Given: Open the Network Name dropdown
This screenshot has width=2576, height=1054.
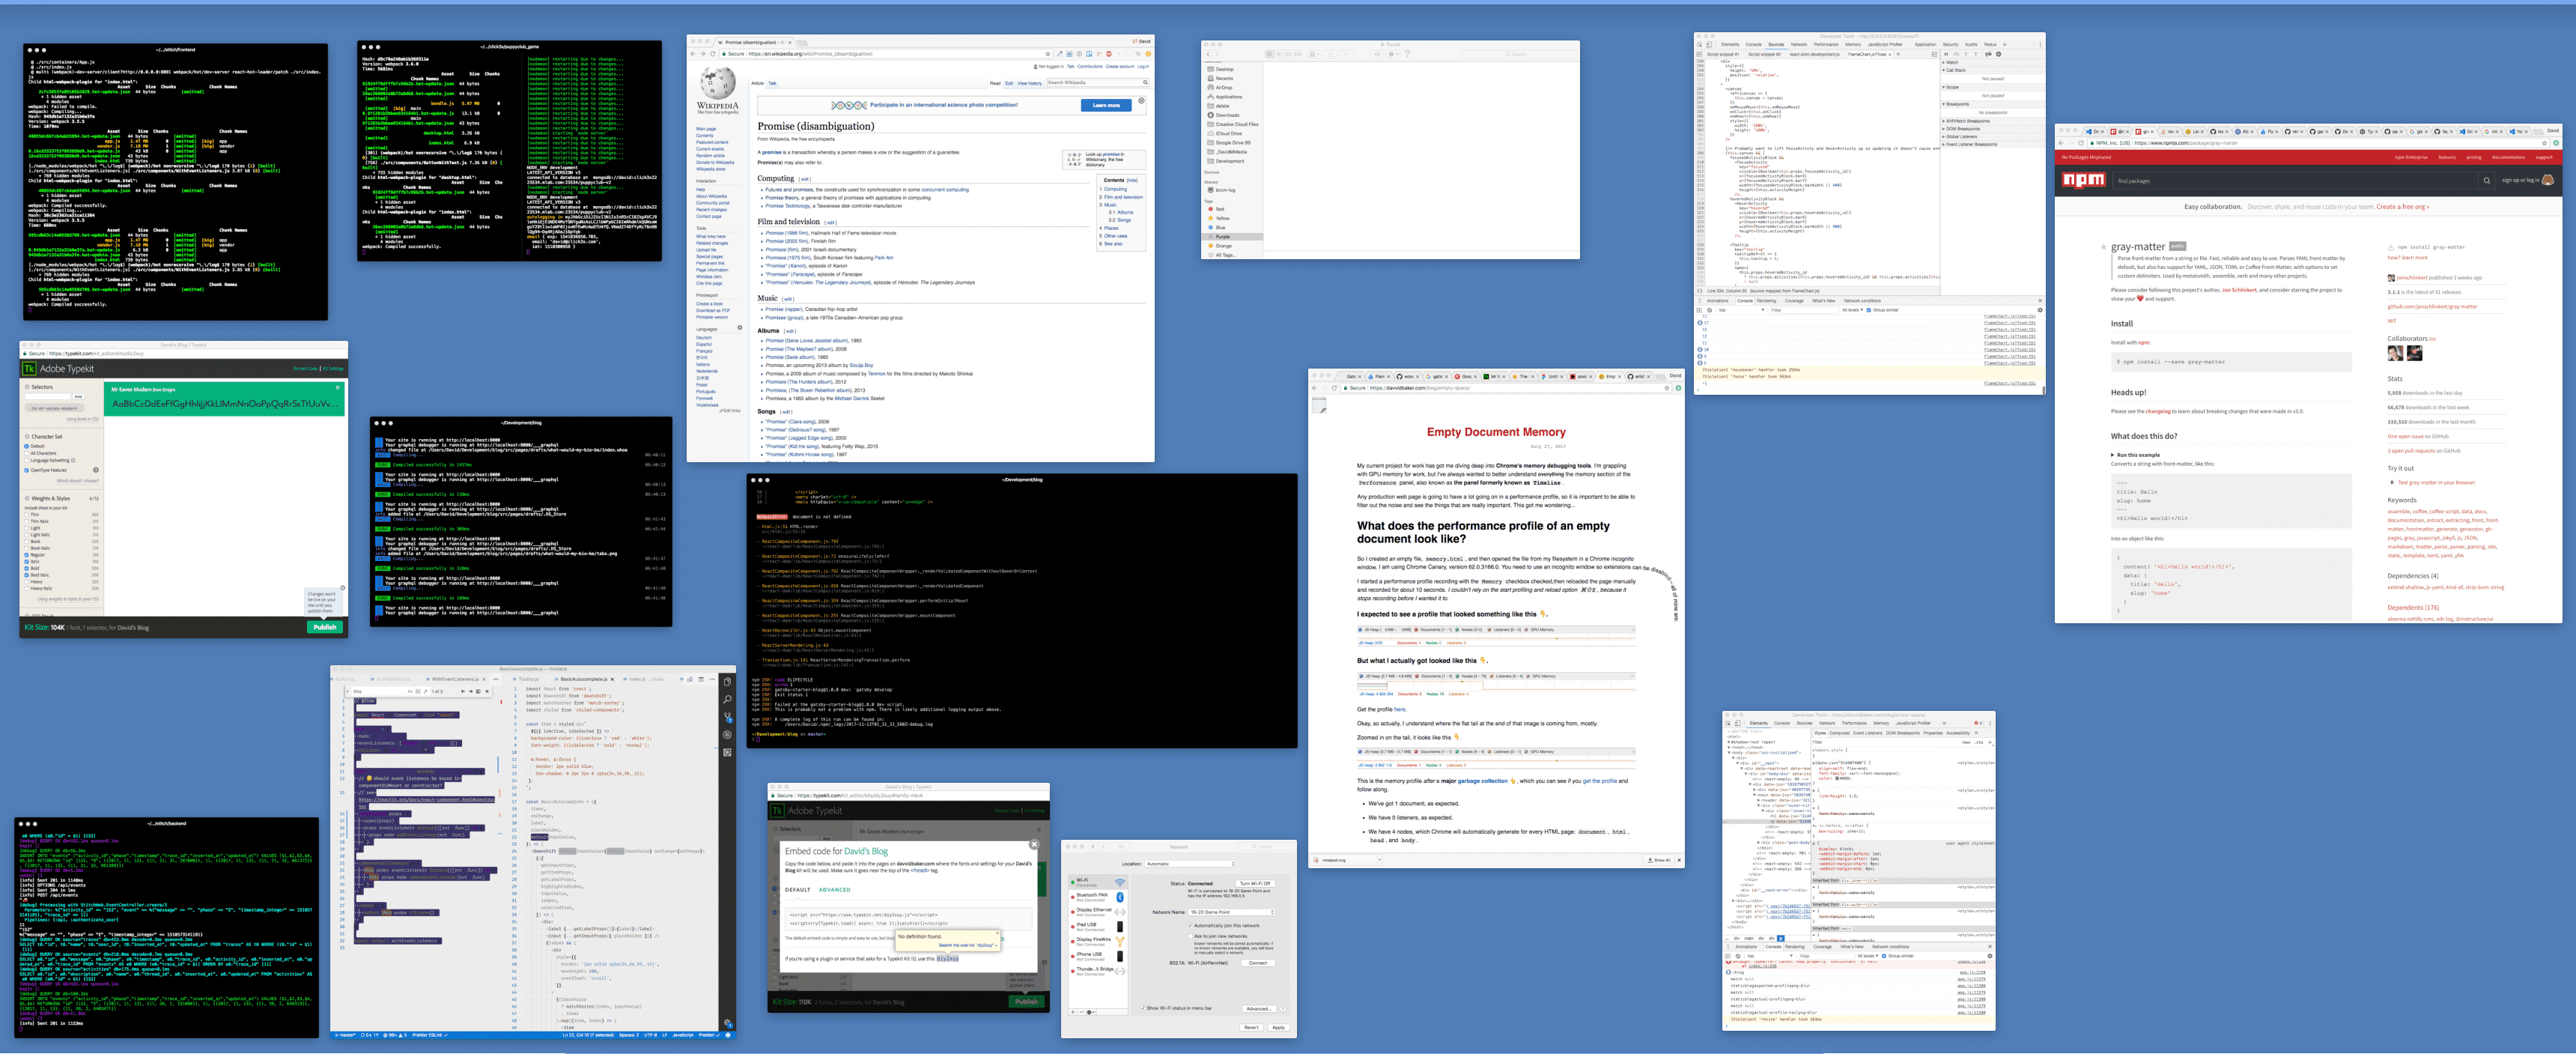Looking at the screenshot, I should tap(1231, 912).
